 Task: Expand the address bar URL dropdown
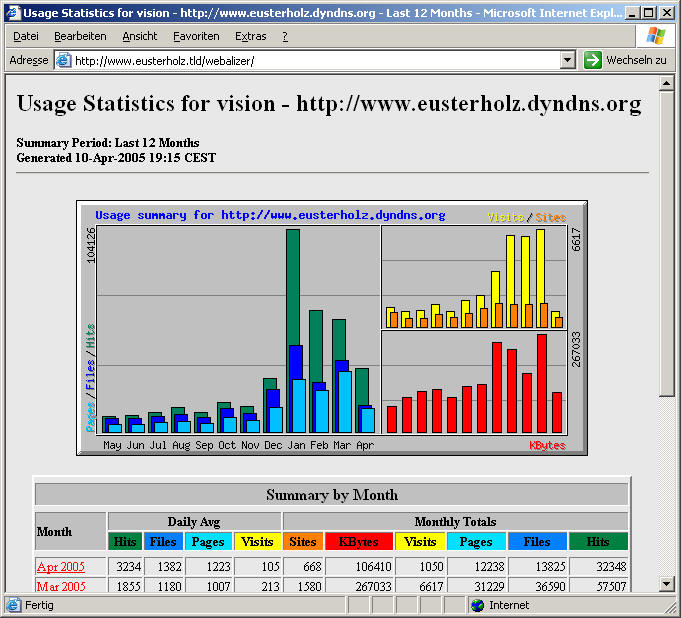tap(568, 60)
